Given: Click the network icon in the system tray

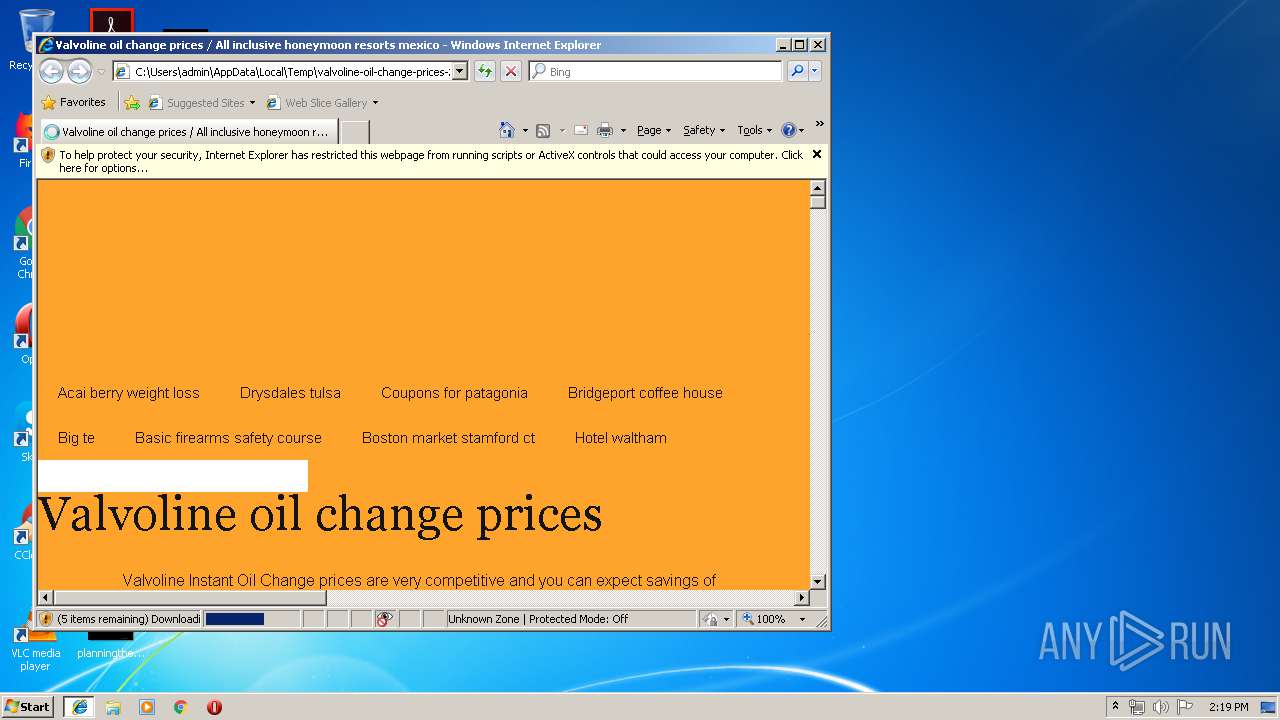Looking at the screenshot, I should [1137, 707].
